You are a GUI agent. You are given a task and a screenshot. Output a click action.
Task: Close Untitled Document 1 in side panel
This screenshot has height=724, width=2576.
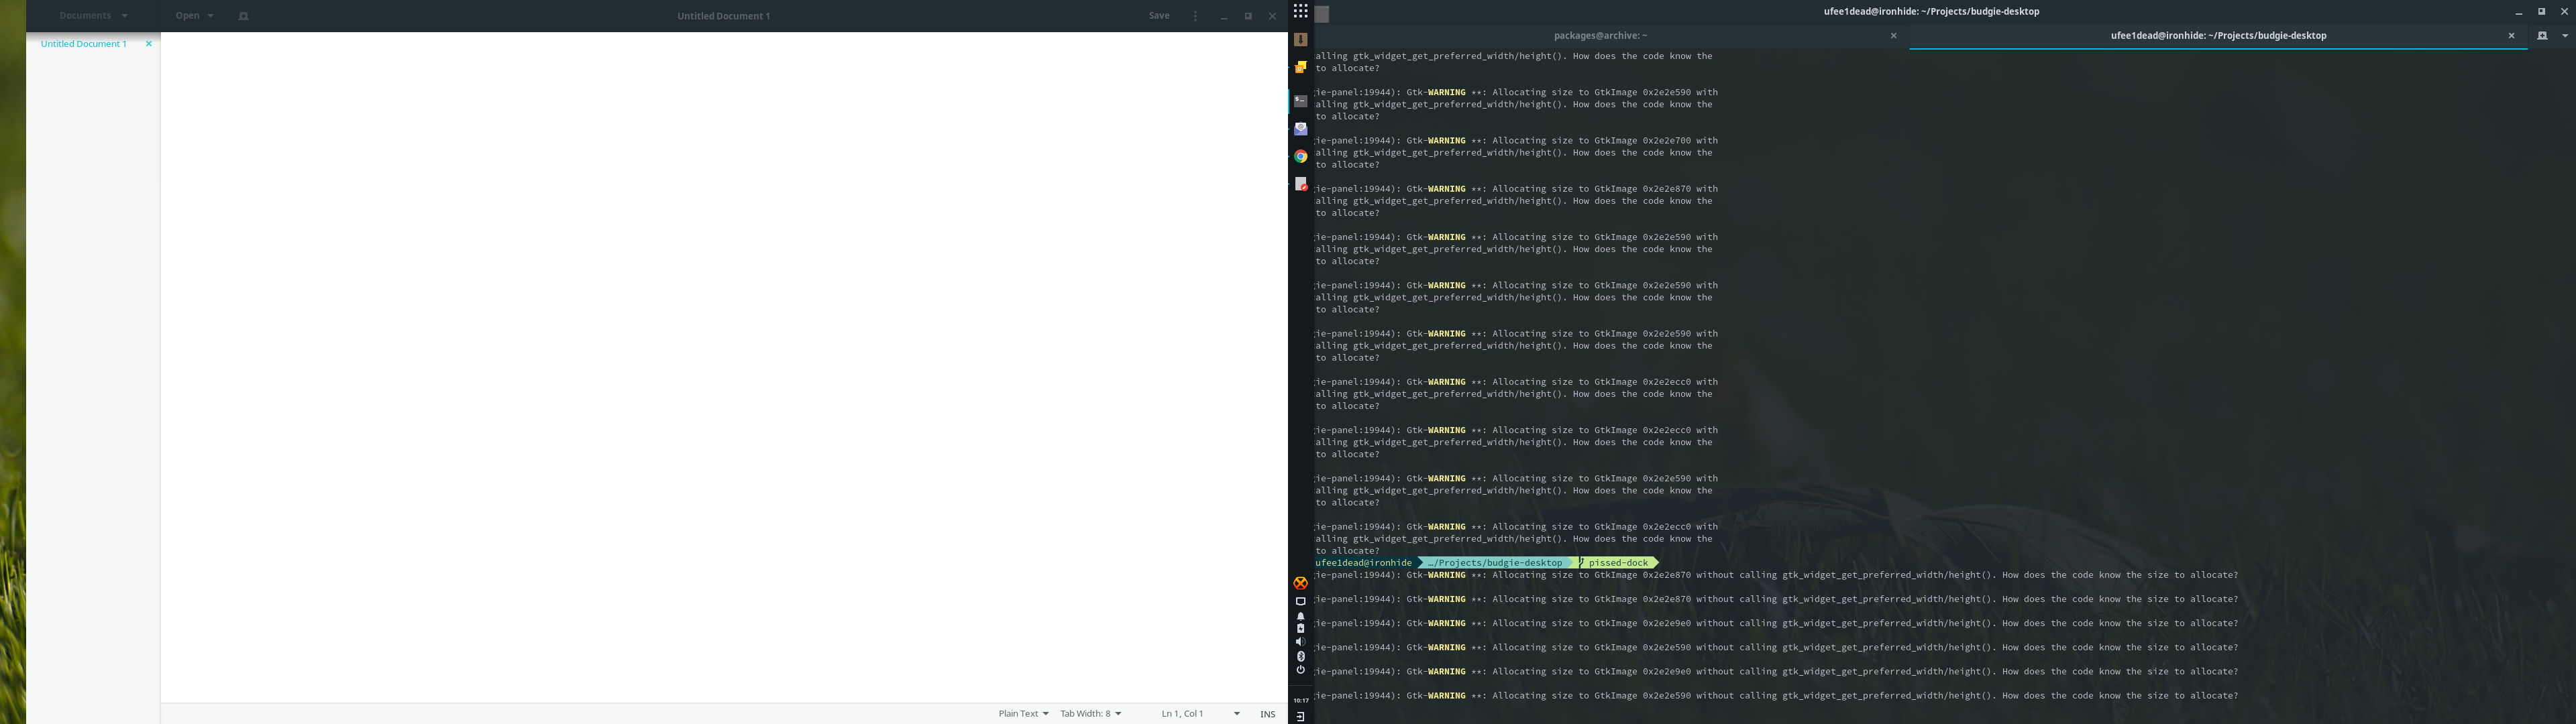click(x=149, y=44)
